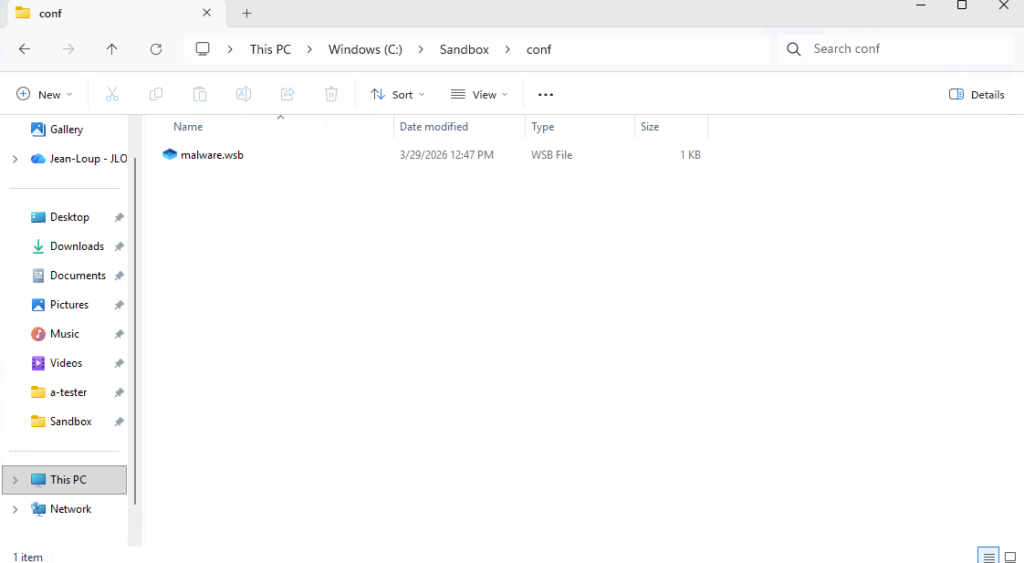Image resolution: width=1024 pixels, height=563 pixels.
Task: Select Network in navigation pane
Action: point(61,509)
